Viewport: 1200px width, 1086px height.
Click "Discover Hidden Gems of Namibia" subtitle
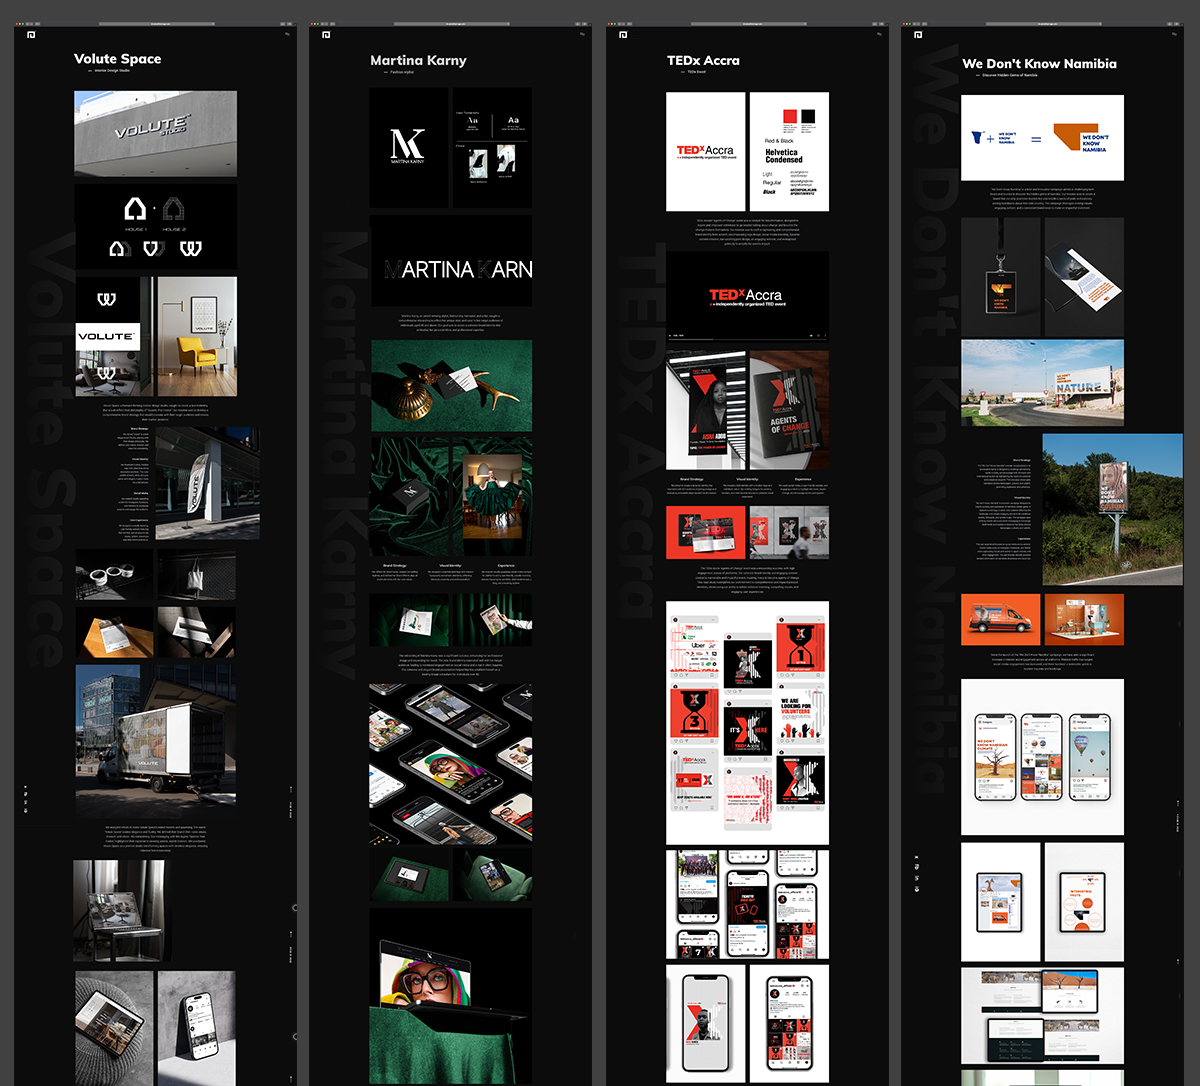[x=1009, y=75]
